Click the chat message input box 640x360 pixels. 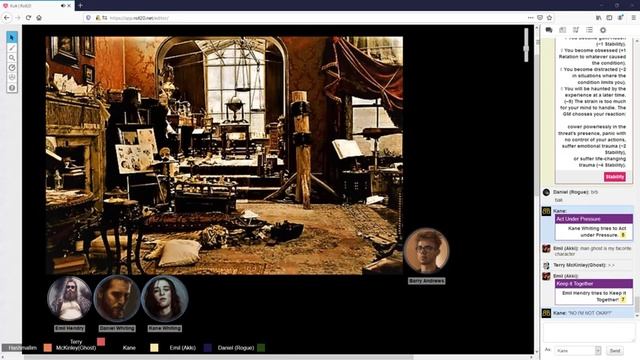[x=589, y=333]
